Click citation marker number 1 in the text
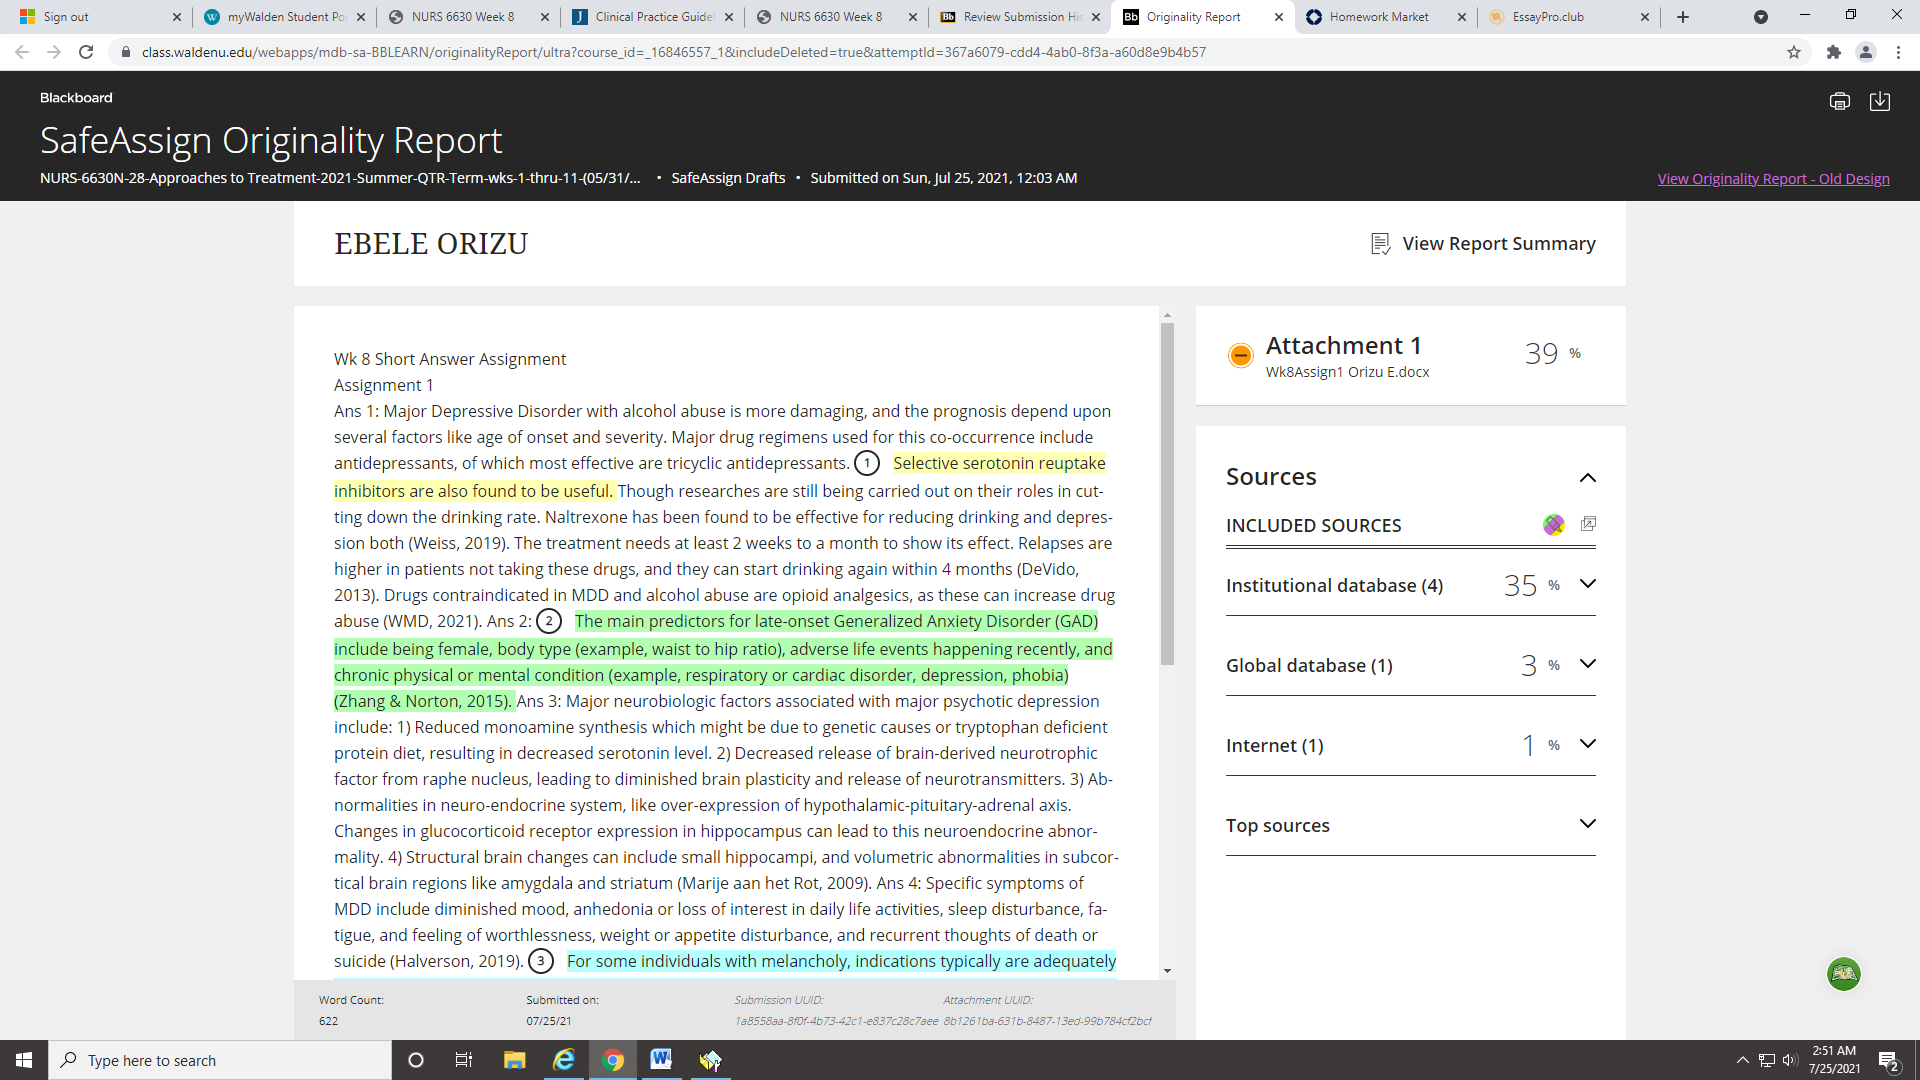This screenshot has width=1920, height=1080. (867, 464)
